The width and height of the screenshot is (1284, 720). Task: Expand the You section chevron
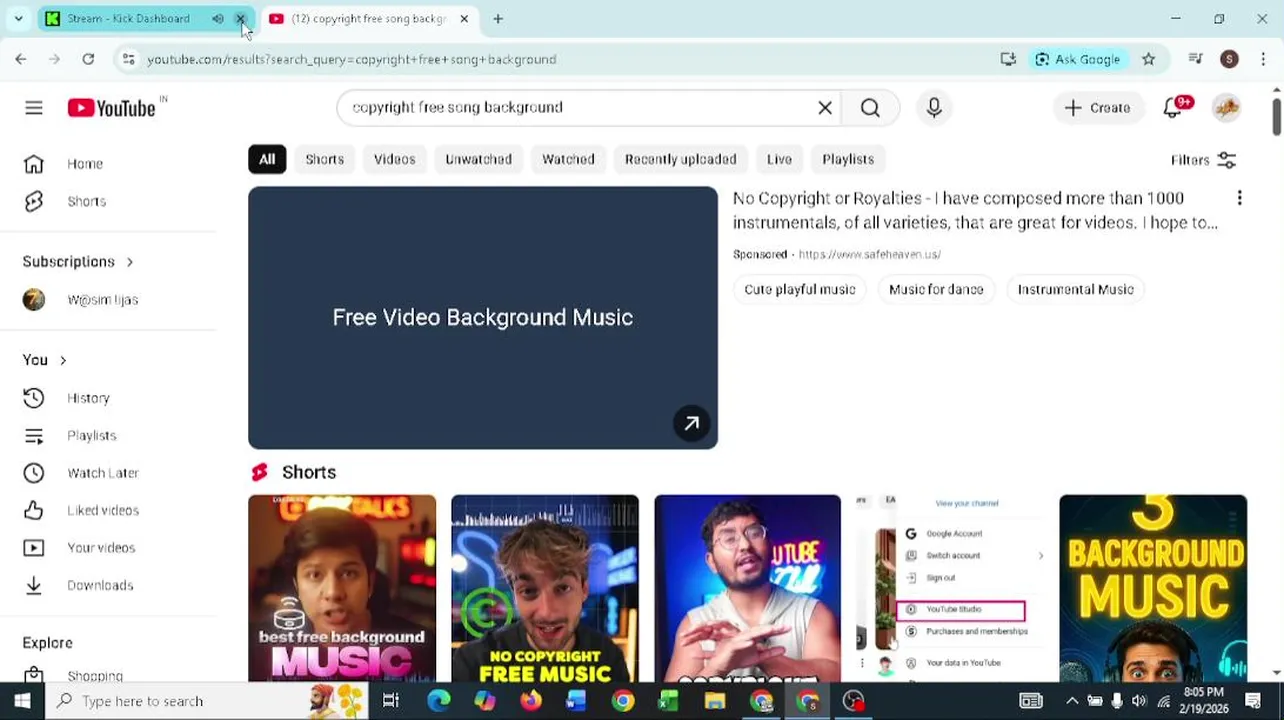point(63,360)
